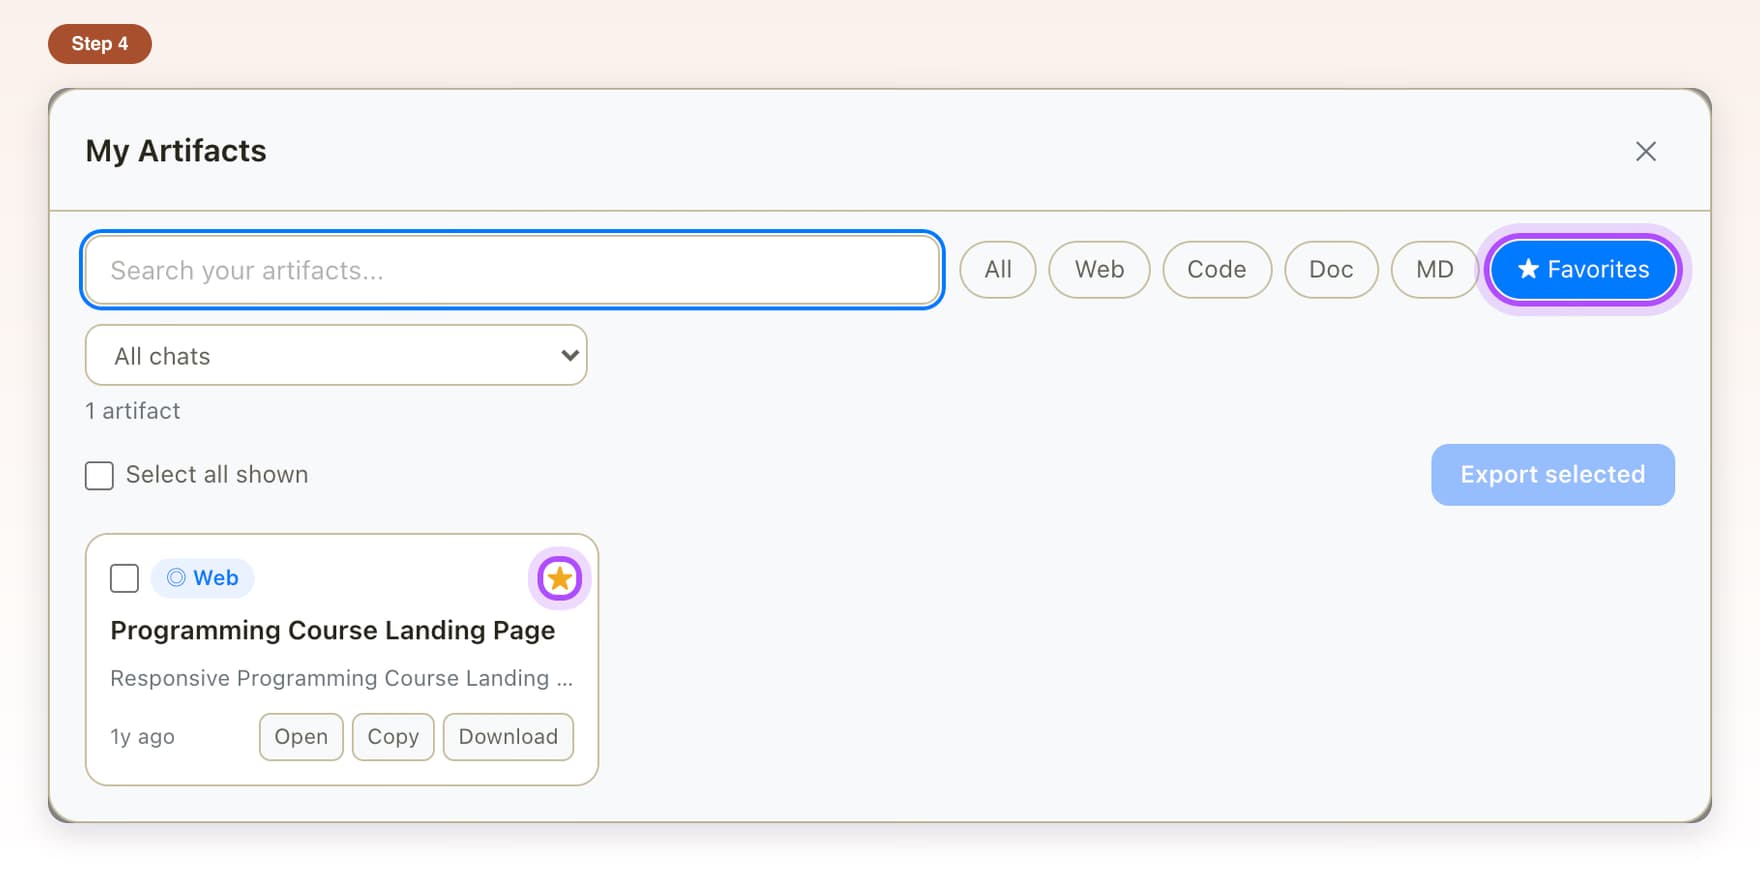The height and width of the screenshot is (871, 1760).
Task: Show only Code artifacts
Action: 1216,270
